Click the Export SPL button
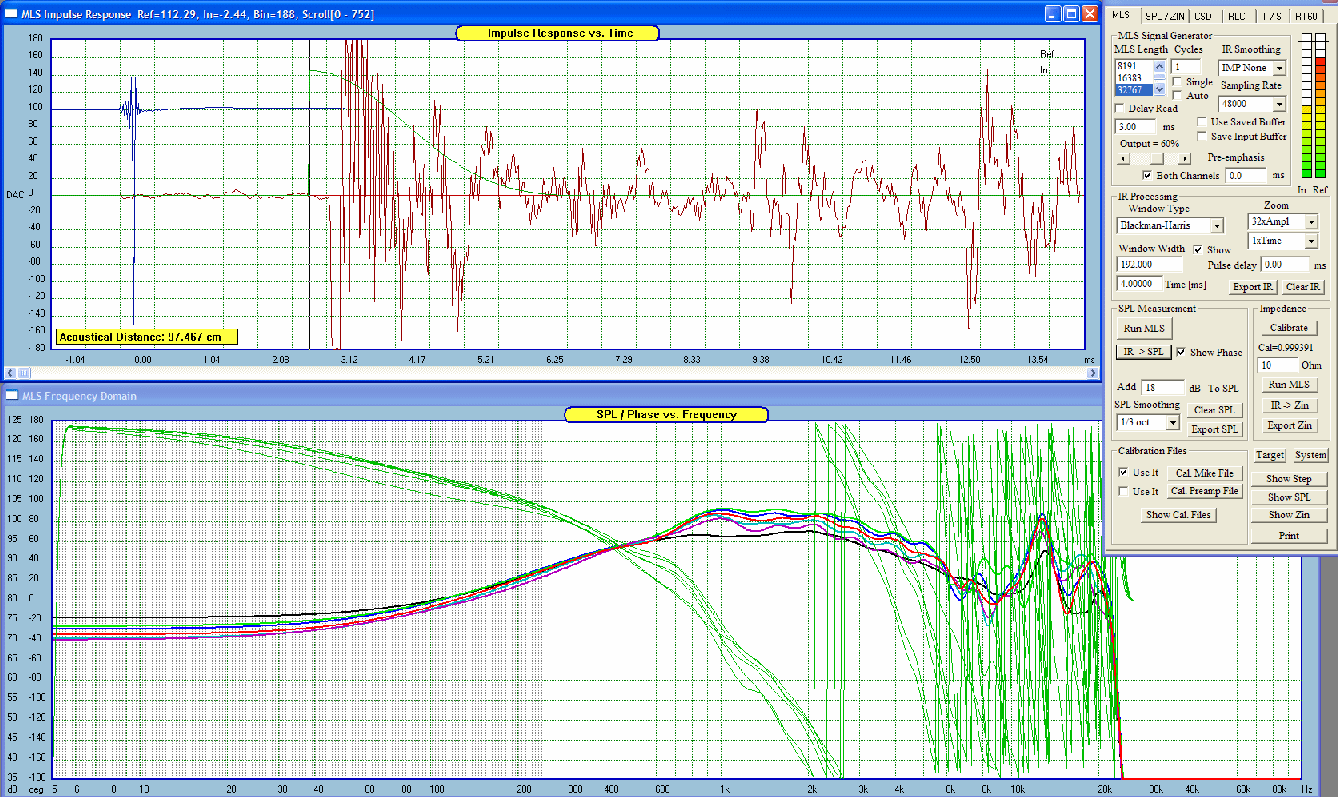The height and width of the screenshot is (797, 1338). click(1216, 430)
